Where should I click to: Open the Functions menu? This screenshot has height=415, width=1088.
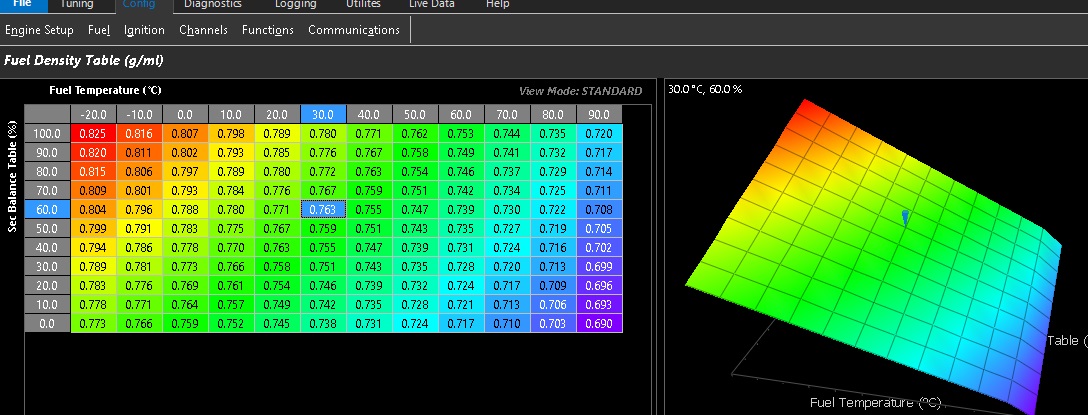pyautogui.click(x=267, y=30)
